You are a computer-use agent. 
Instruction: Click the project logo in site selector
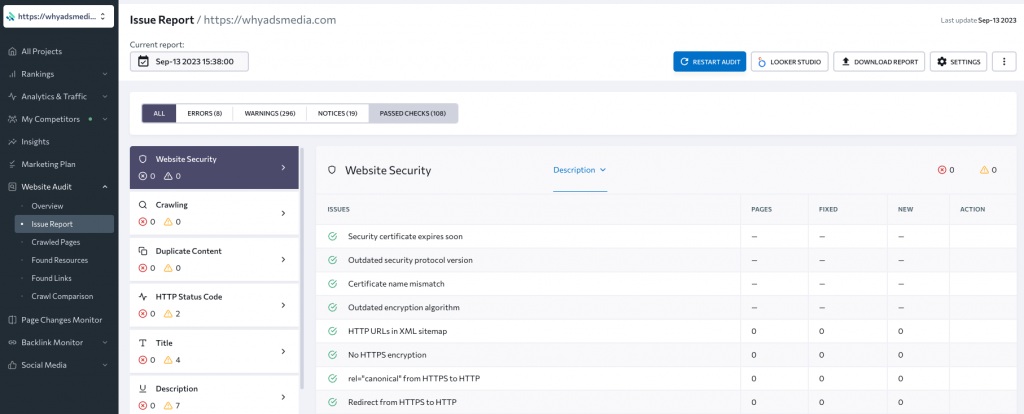(x=10, y=17)
